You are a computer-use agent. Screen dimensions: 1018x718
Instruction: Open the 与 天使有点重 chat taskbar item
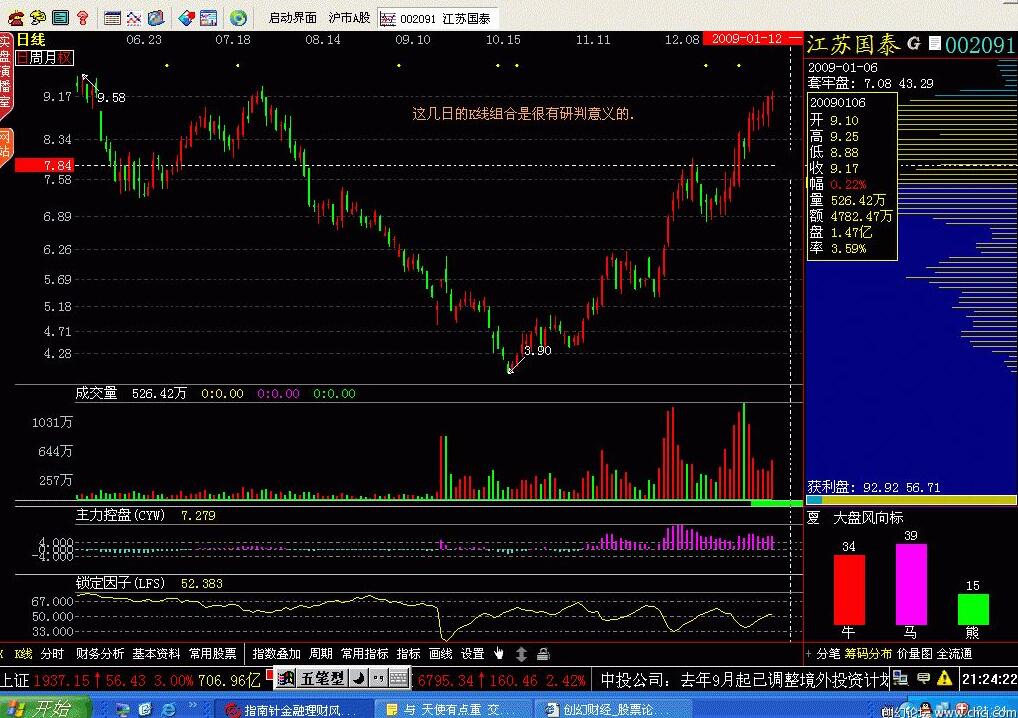pos(452,710)
